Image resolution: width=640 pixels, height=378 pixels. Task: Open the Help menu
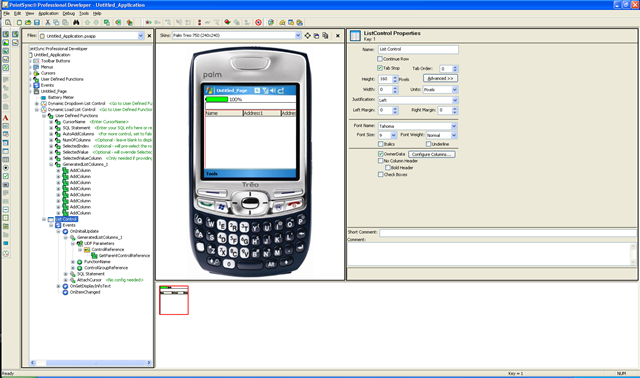coord(97,13)
